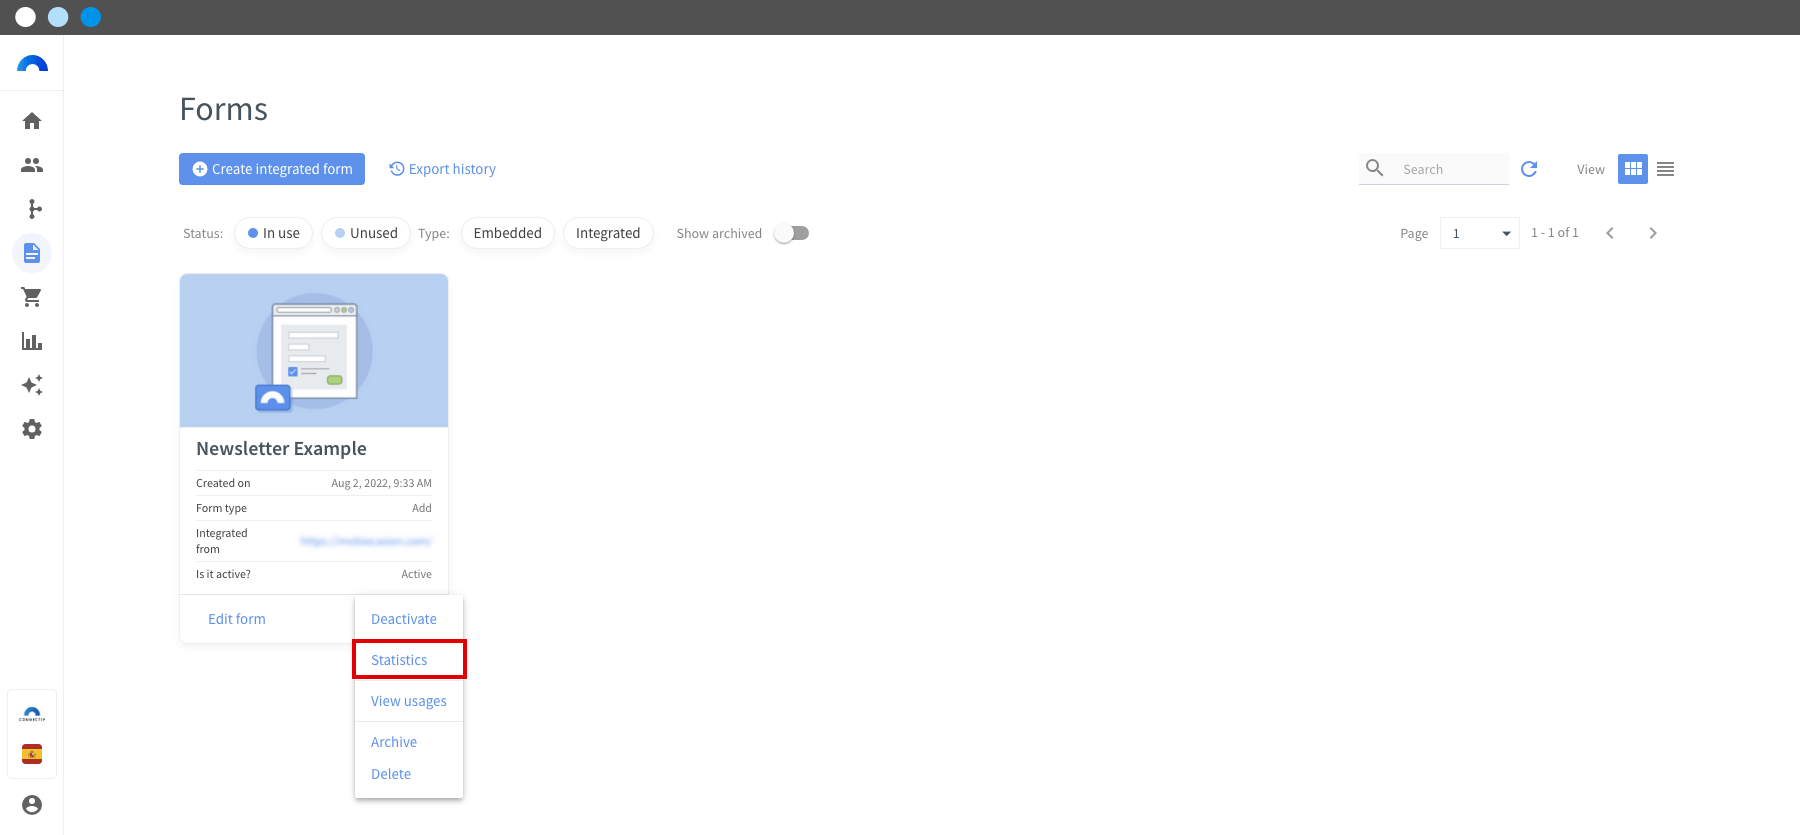The image size is (1800, 835).
Task: Filter by In use status
Action: [274, 233]
